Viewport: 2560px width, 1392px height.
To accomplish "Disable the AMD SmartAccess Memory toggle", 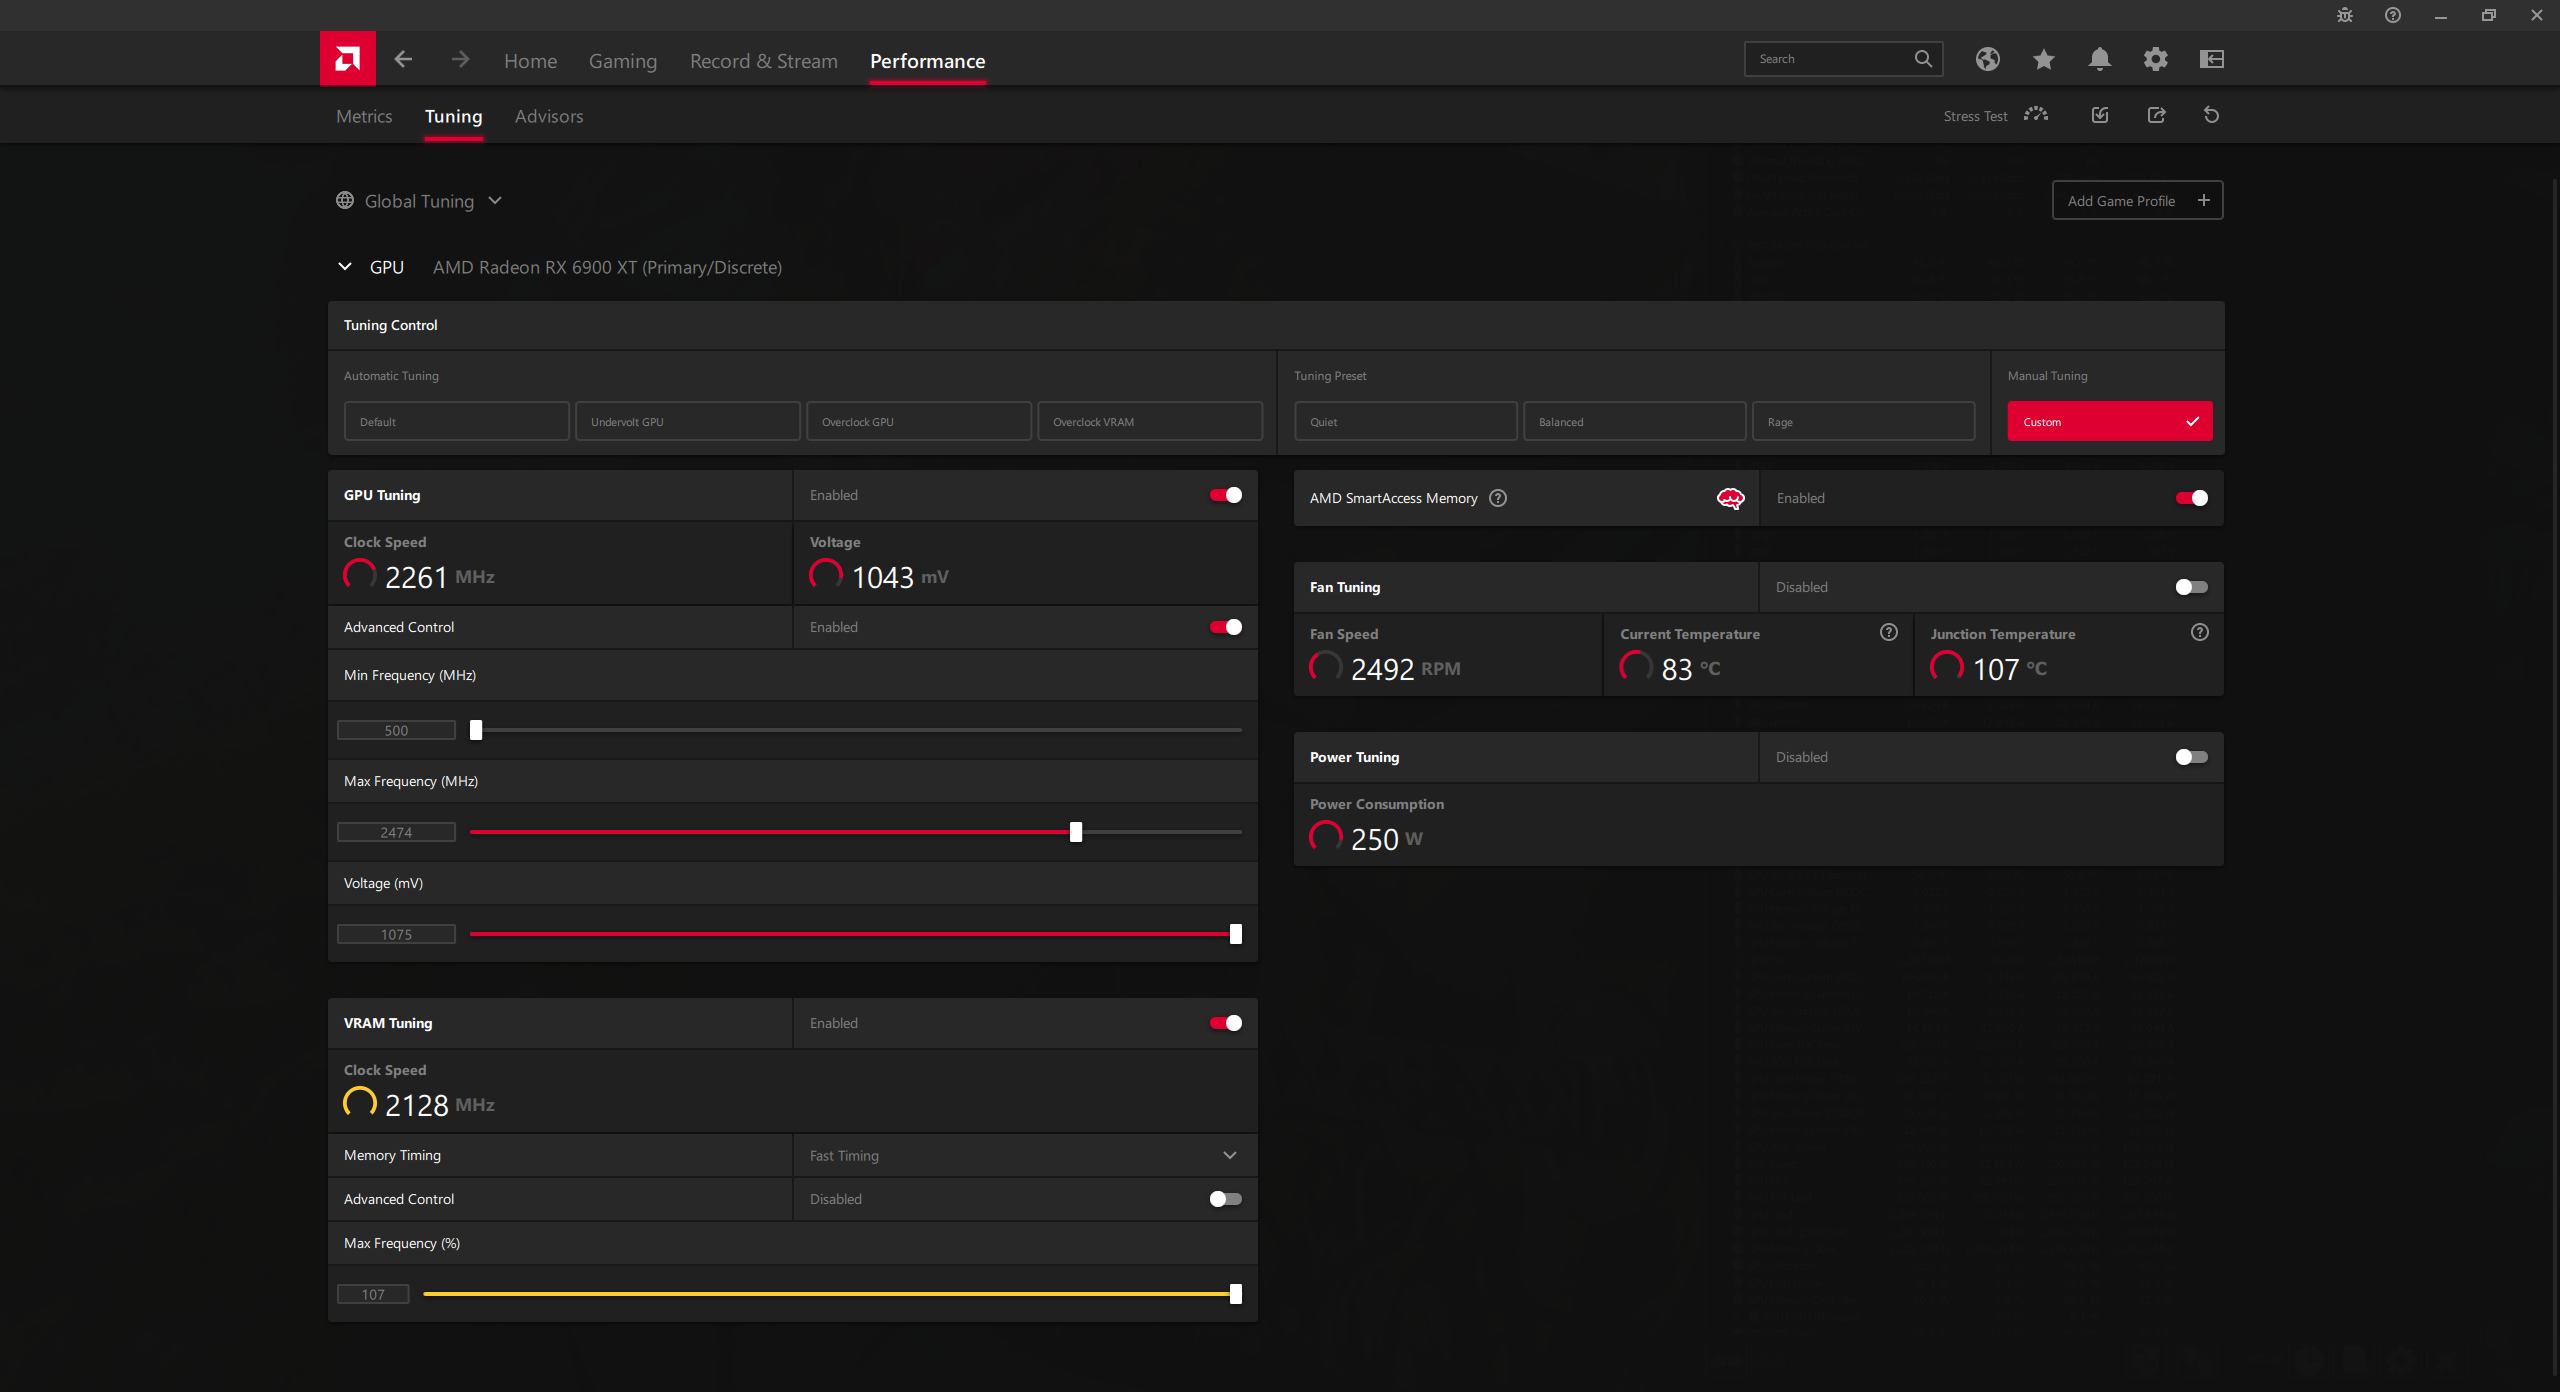I will tap(2191, 498).
